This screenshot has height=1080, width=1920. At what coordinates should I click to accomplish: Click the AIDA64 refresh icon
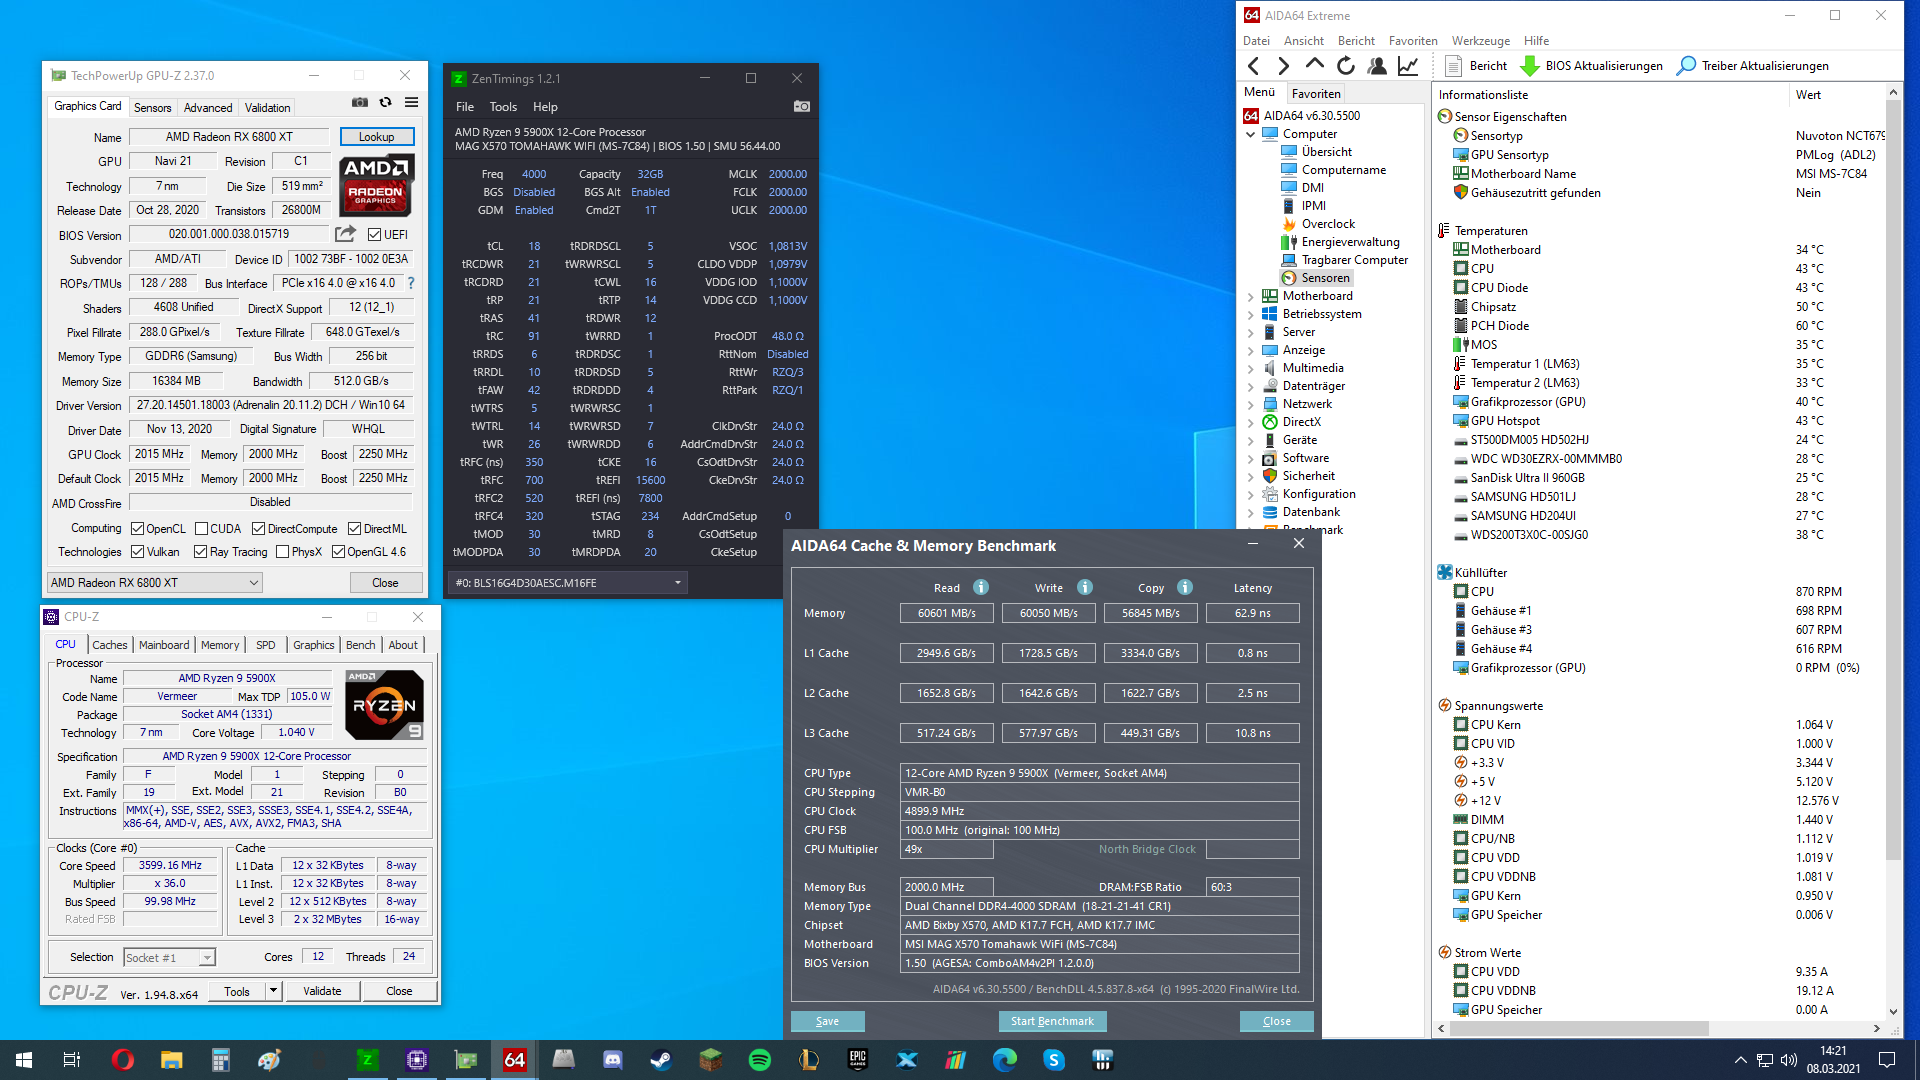(1346, 66)
